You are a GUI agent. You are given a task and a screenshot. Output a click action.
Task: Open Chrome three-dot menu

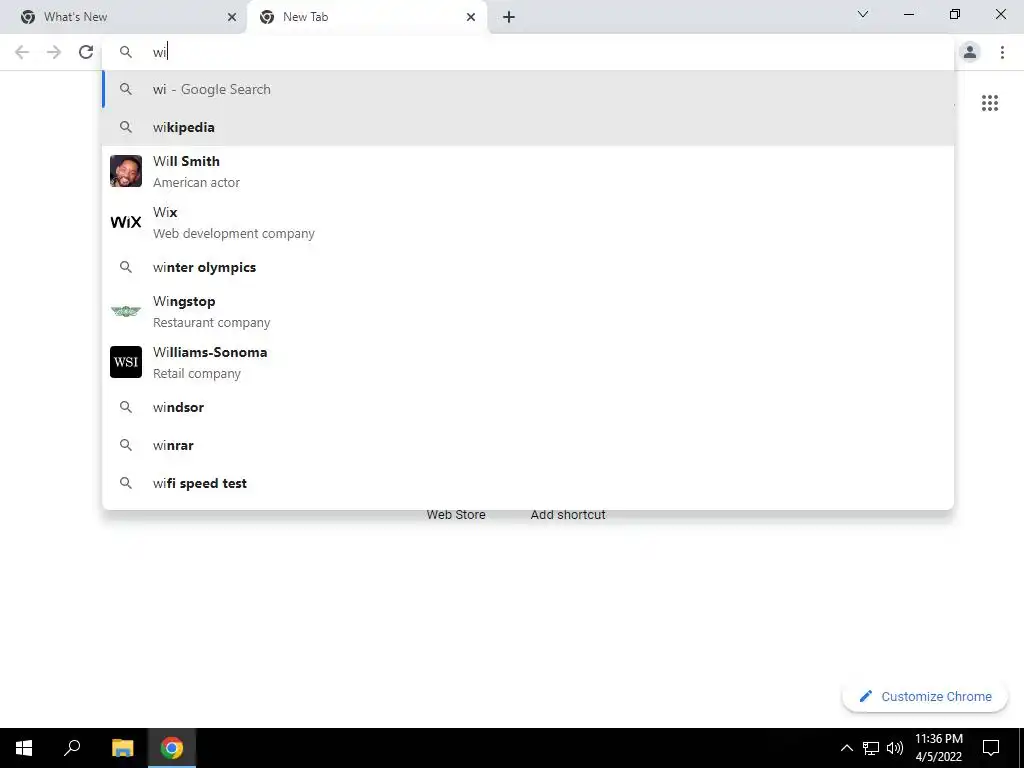[x=1002, y=52]
